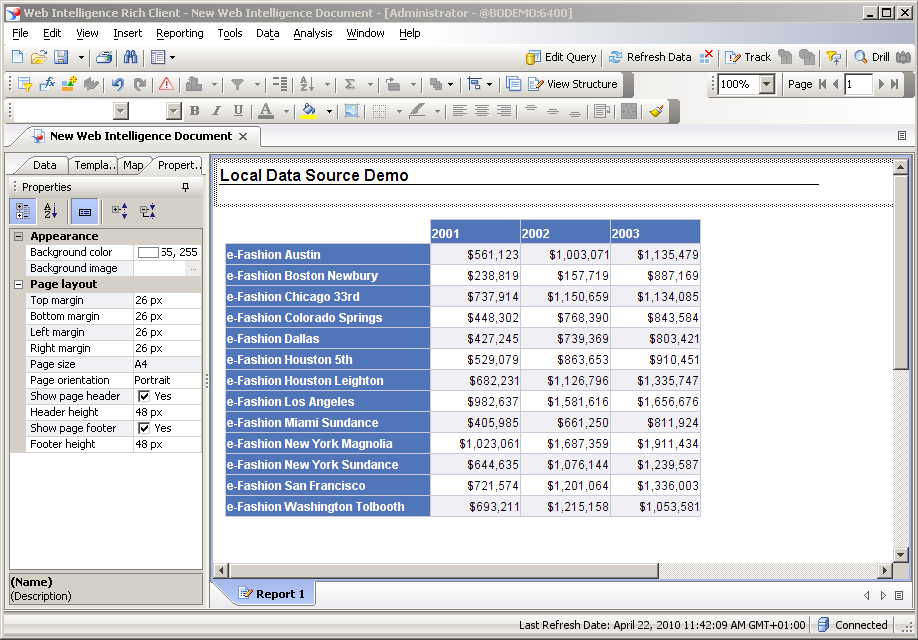Viewport: 918px width, 640px height.
Task: Open the Analysis menu
Action: (x=313, y=33)
